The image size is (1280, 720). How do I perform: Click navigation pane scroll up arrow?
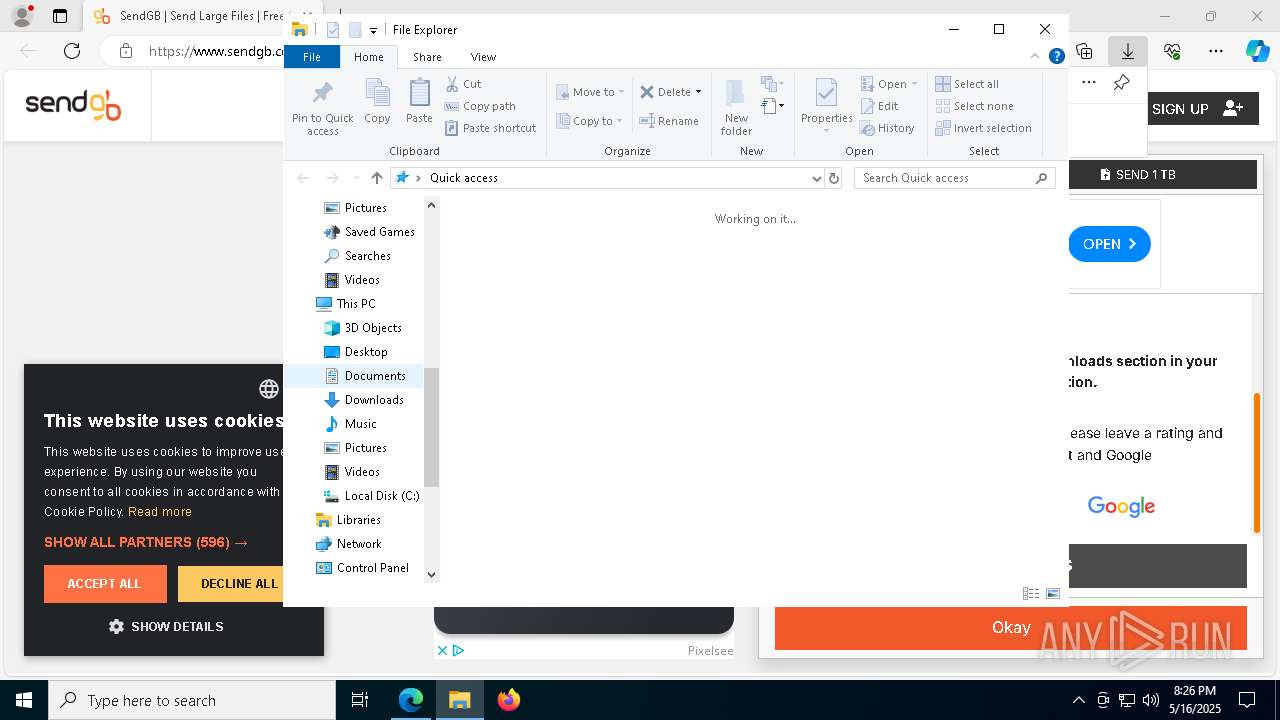[x=431, y=205]
